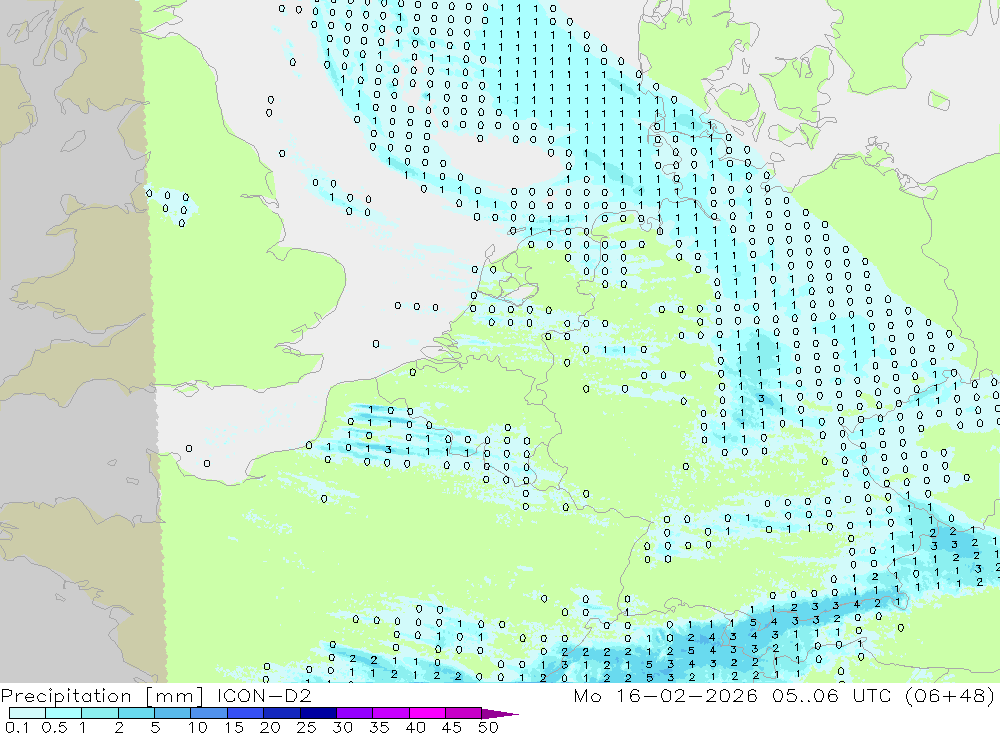Click the '[mm]' unit label
Viewport: 1000px width, 733px height.
(x=174, y=696)
